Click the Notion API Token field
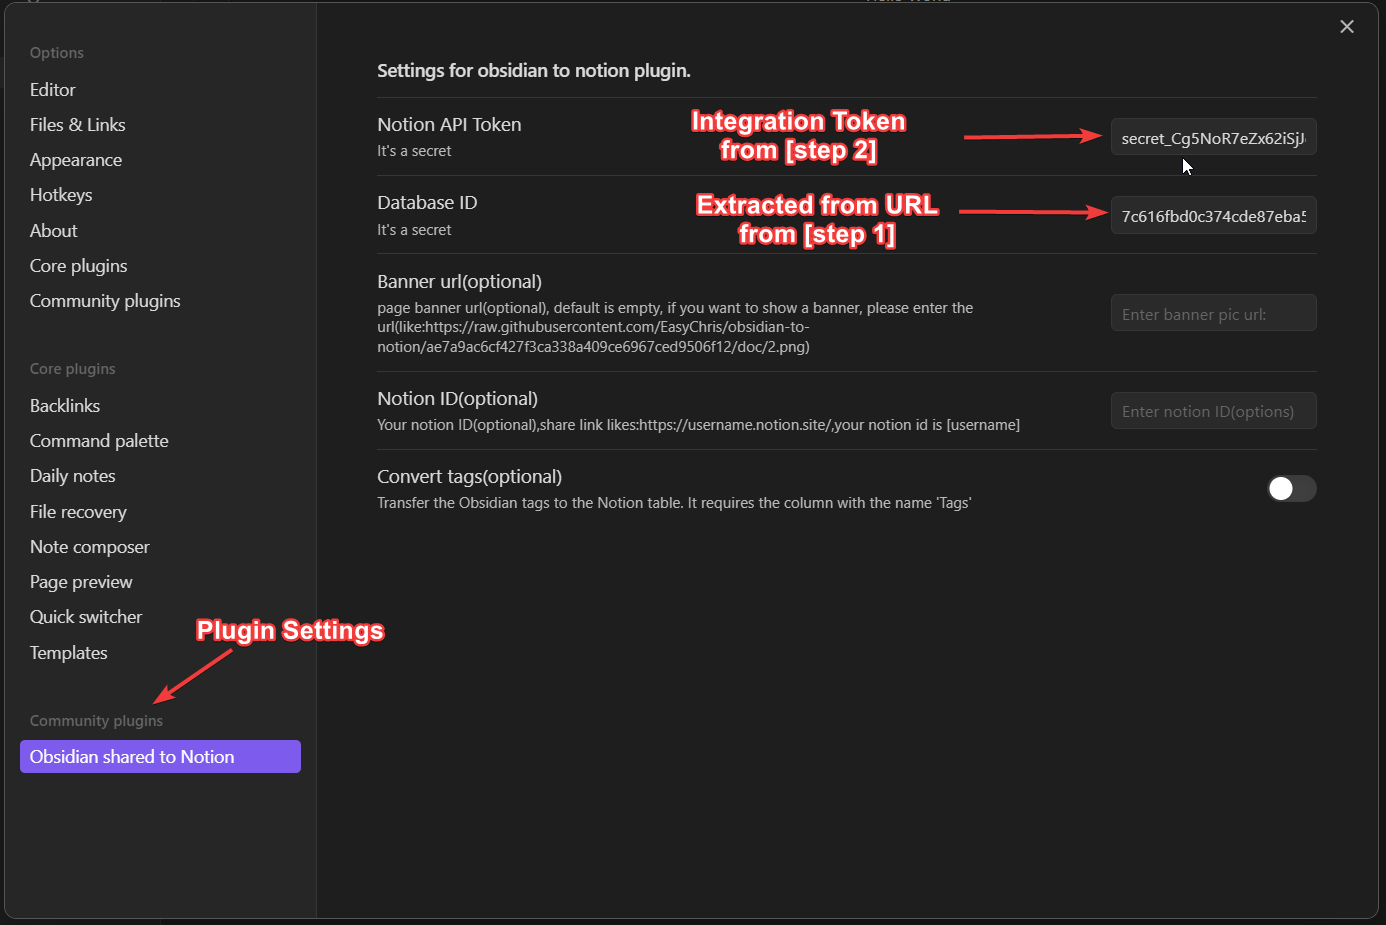Image resolution: width=1386 pixels, height=925 pixels. (x=1212, y=138)
